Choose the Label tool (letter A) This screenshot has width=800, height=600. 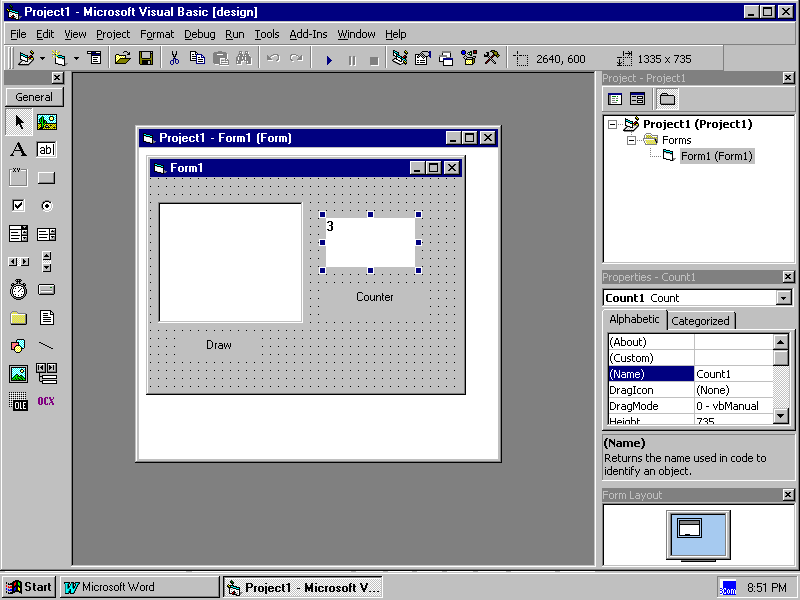[x=19, y=149]
